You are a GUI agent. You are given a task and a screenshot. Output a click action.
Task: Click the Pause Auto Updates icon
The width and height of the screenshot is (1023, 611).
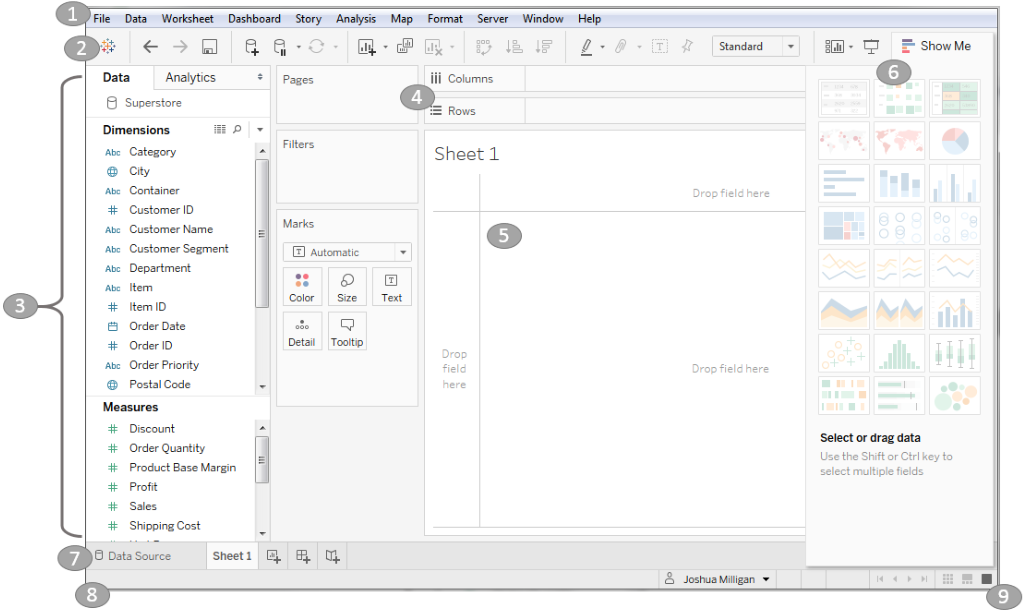(x=280, y=46)
